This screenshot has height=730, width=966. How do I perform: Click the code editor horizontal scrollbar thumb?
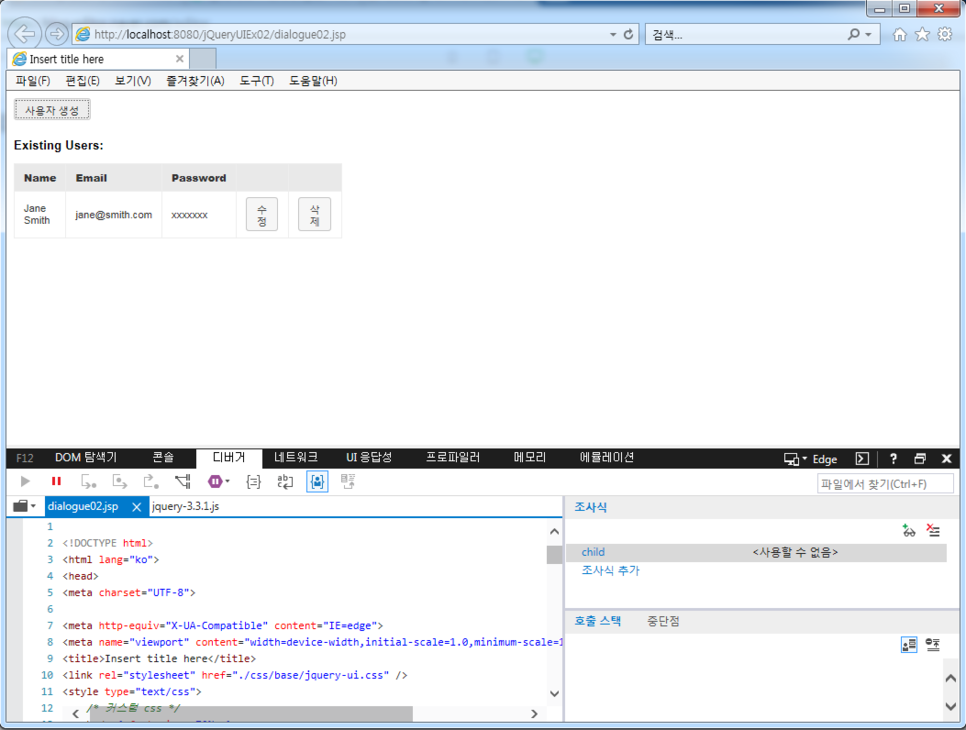click(250, 714)
